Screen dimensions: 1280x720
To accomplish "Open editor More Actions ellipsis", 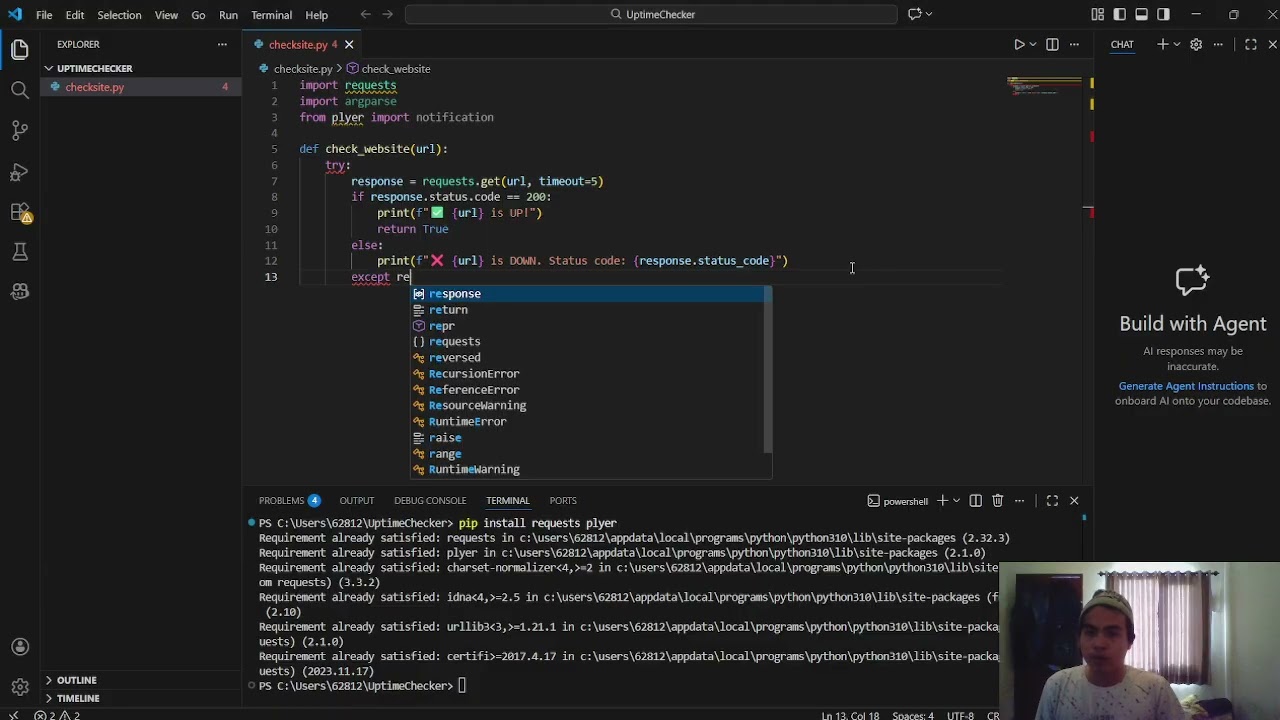I will point(1074,44).
